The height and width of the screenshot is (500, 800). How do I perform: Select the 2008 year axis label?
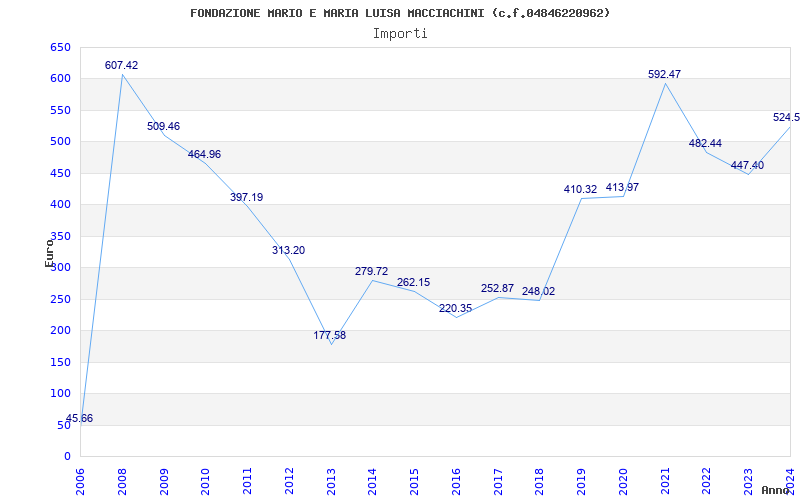[122, 481]
